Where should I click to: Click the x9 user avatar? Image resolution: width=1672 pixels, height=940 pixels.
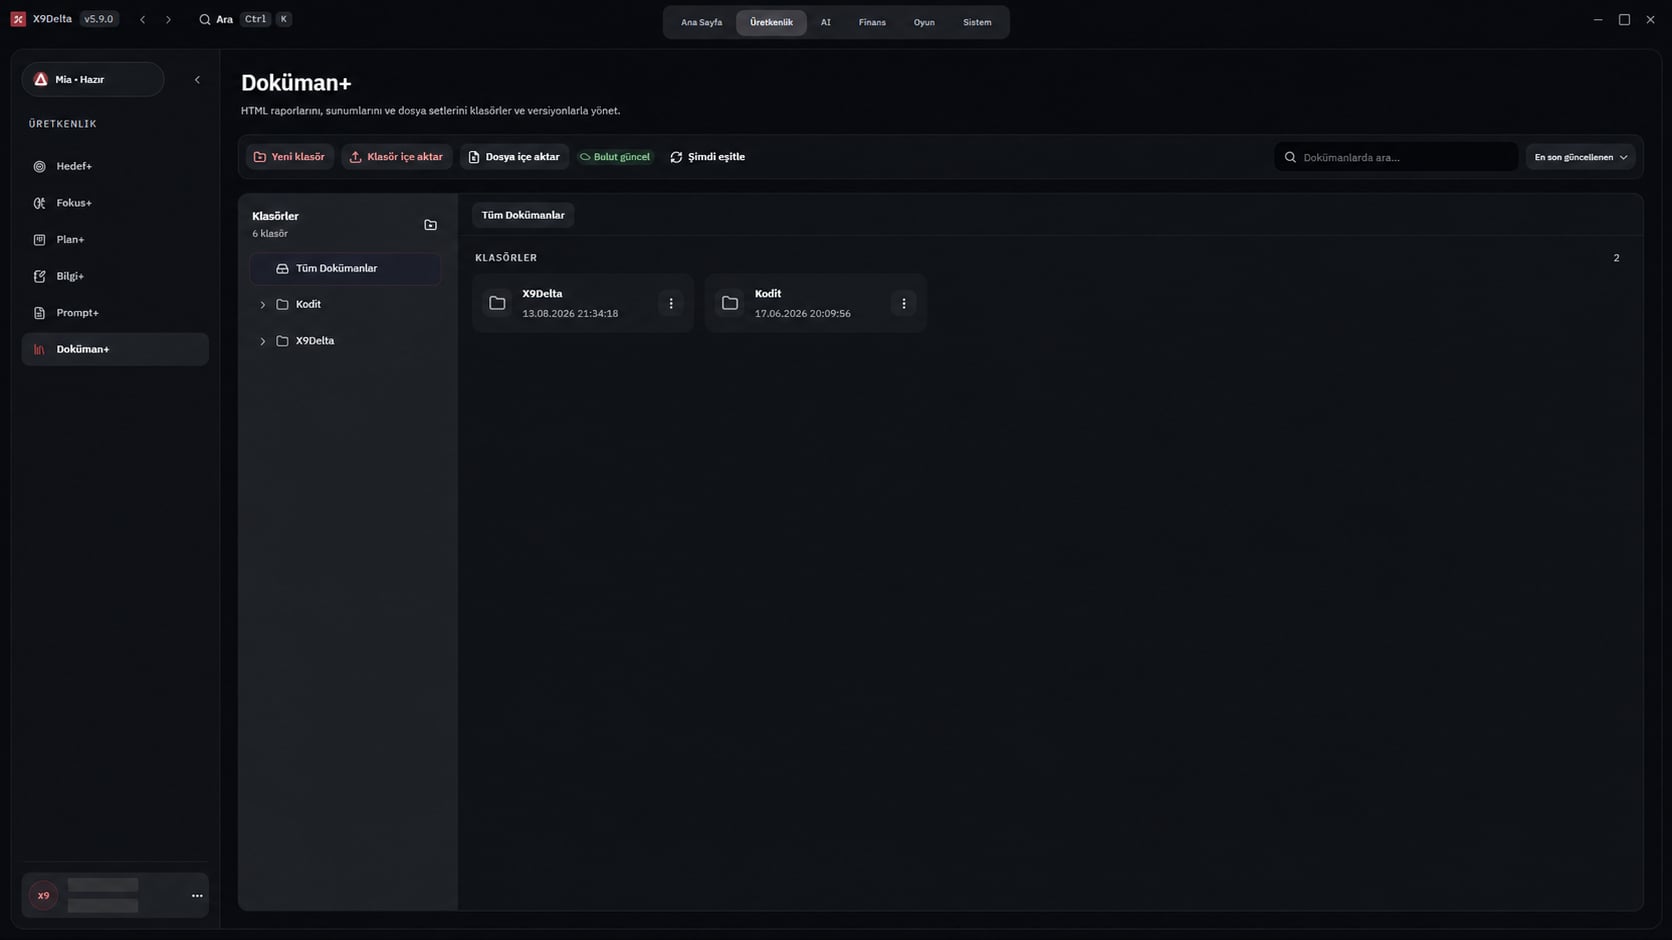pyautogui.click(x=43, y=896)
